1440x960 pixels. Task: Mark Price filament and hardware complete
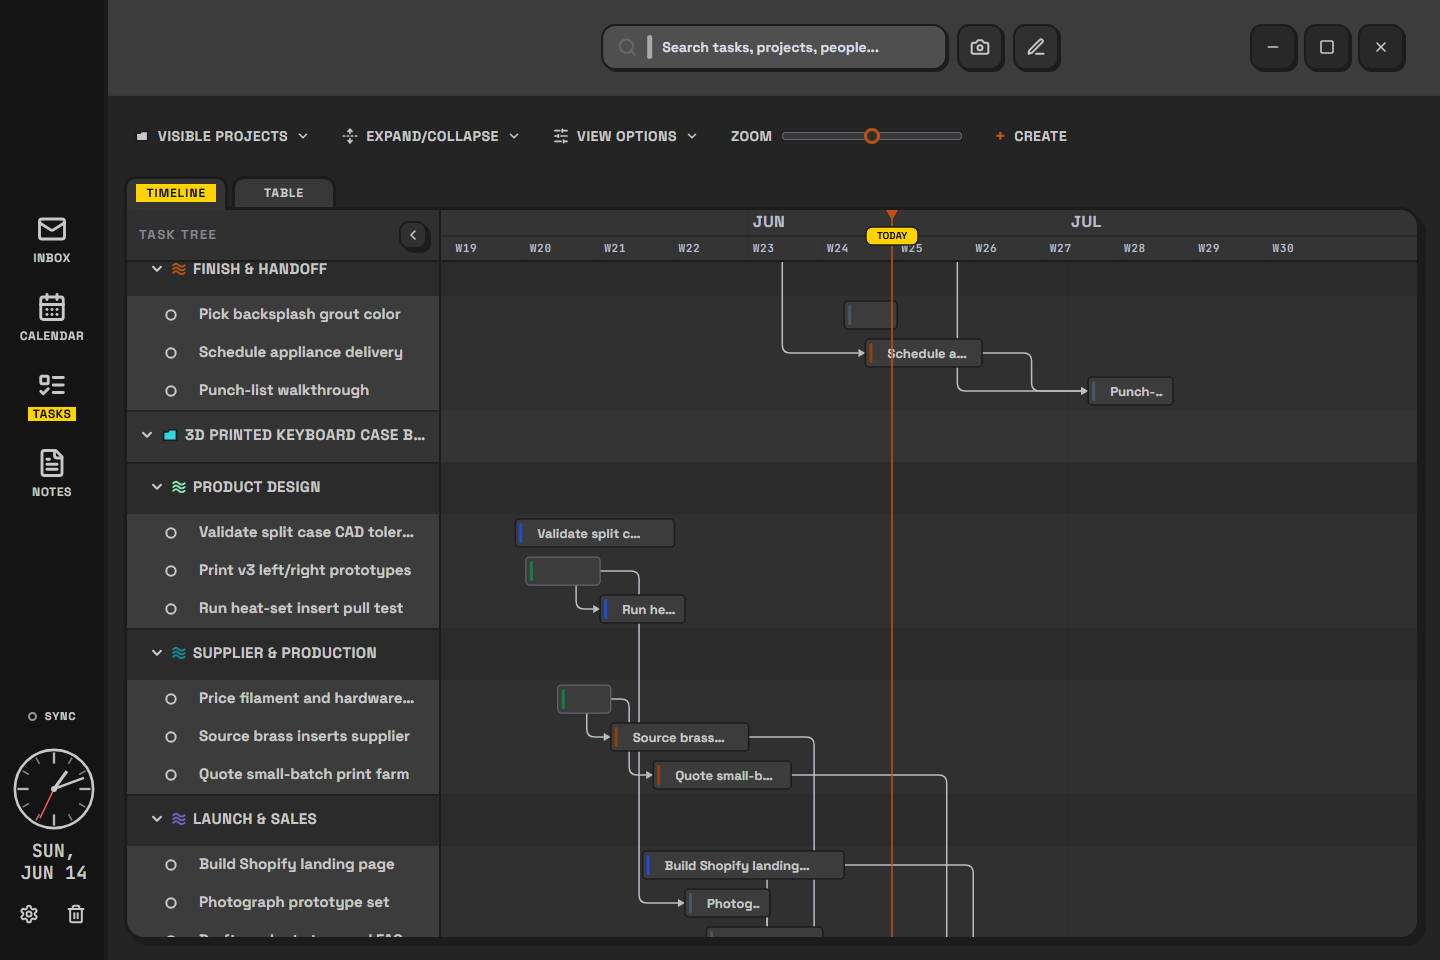pyautogui.click(x=171, y=699)
